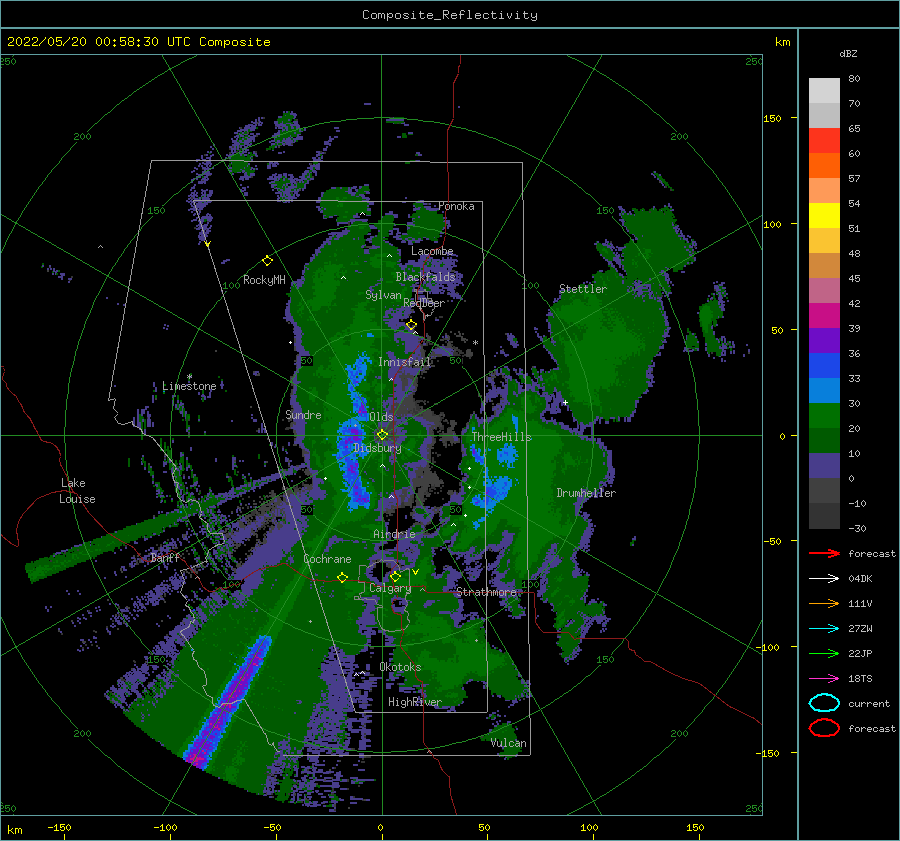Click the Innisfail town label
The width and height of the screenshot is (900, 841).
[x=405, y=362]
